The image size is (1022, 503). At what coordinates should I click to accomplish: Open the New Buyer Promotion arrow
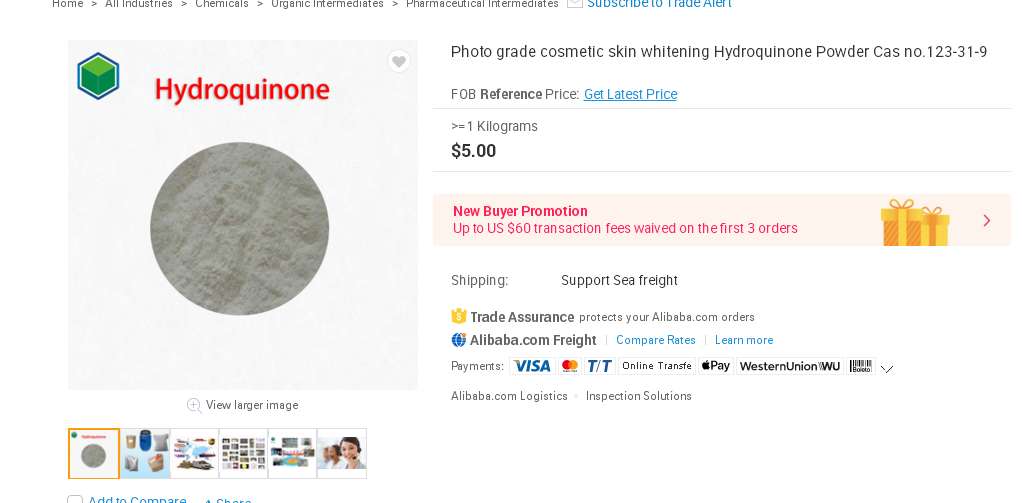tap(987, 220)
